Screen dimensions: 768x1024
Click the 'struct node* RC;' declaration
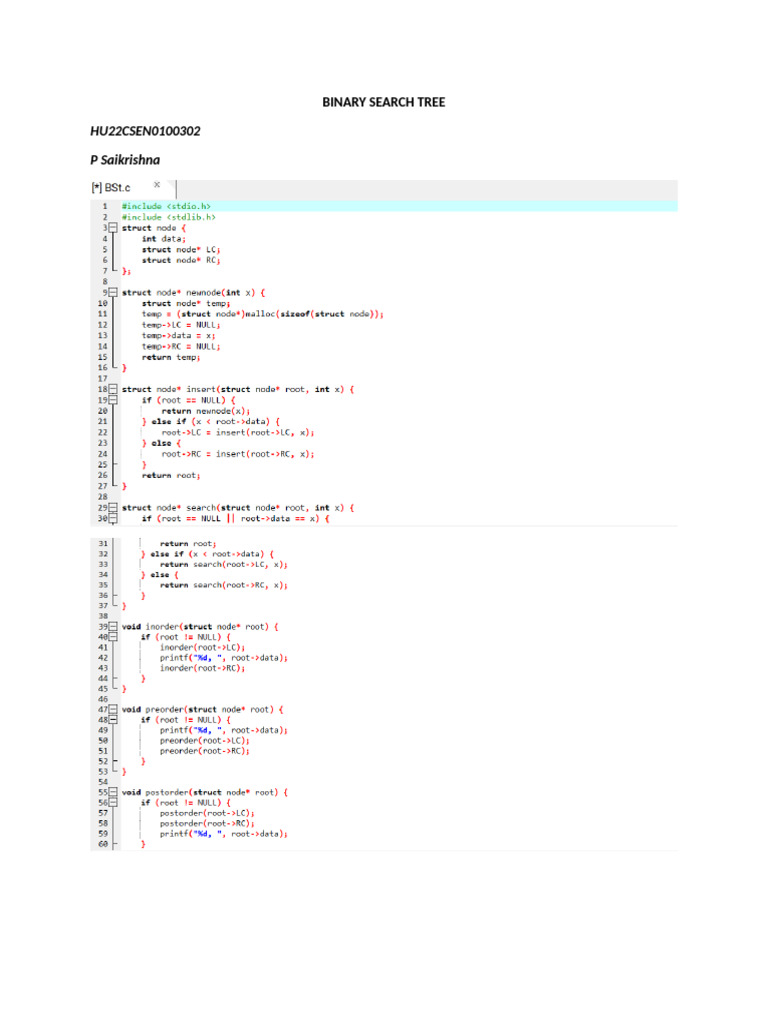pos(181,260)
